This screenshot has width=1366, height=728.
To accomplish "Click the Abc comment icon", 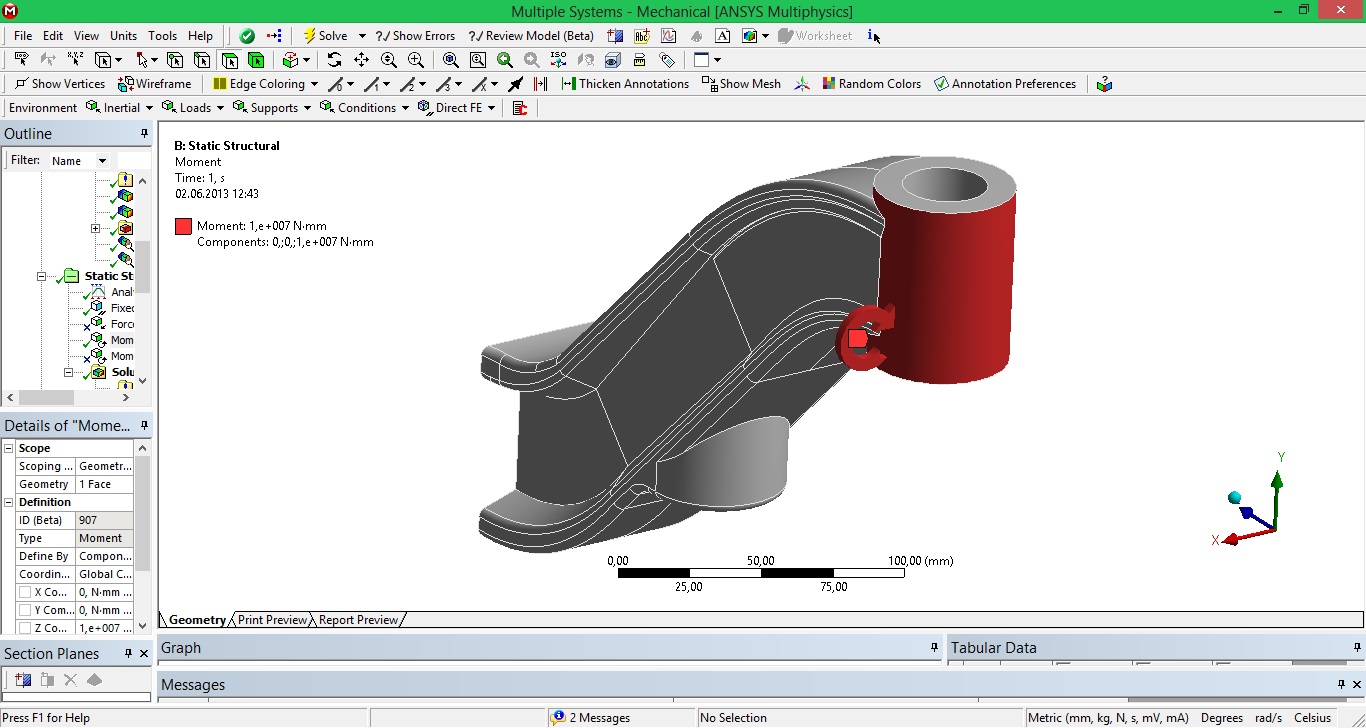I will point(643,36).
